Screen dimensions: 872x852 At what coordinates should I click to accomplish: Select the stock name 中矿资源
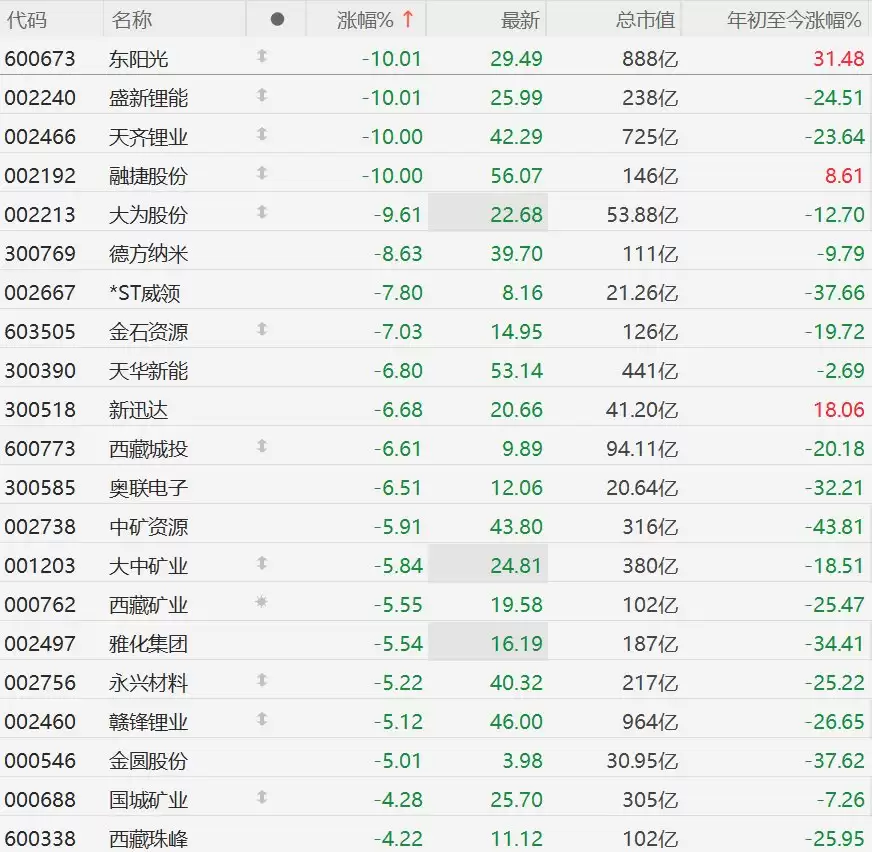pyautogui.click(x=148, y=527)
